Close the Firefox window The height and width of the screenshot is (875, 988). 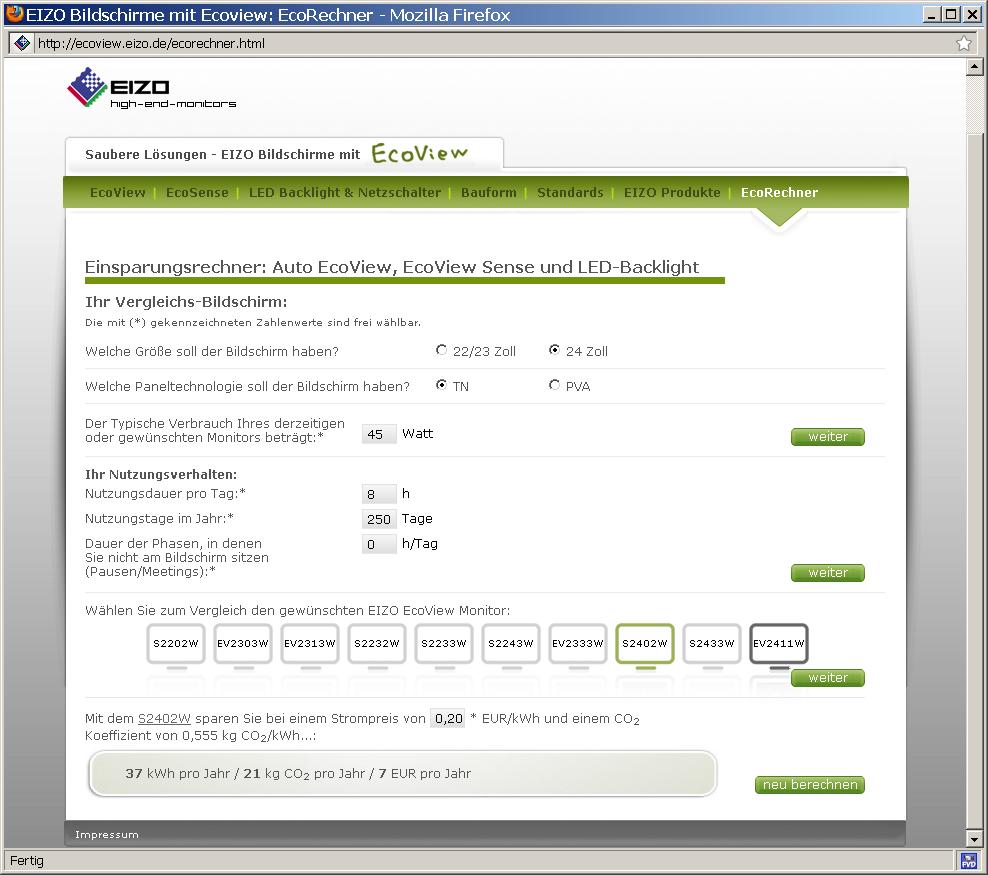[x=972, y=14]
